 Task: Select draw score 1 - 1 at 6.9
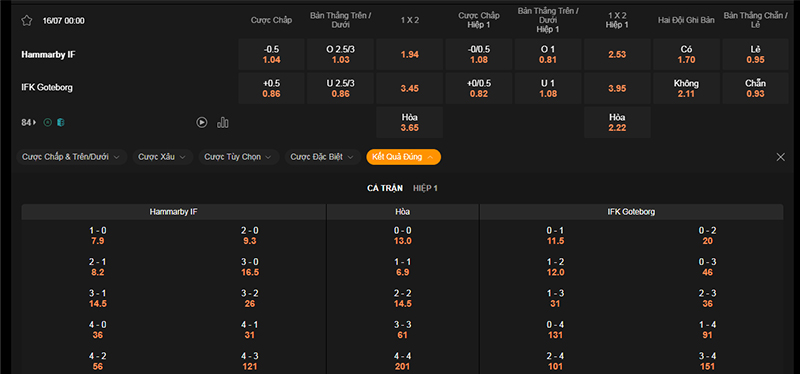click(403, 267)
